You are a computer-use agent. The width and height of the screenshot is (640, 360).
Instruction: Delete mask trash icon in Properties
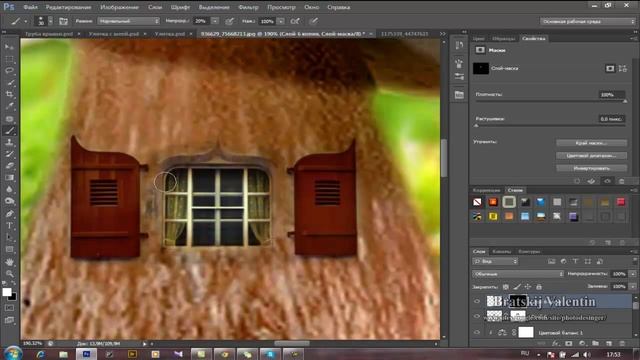coord(622,181)
